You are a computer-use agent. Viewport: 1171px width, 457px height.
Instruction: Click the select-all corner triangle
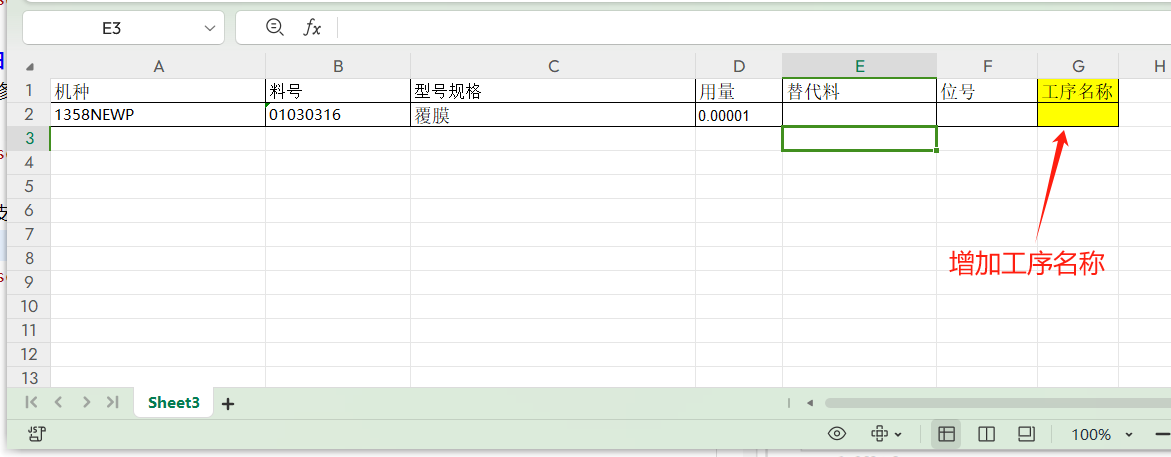[29, 67]
